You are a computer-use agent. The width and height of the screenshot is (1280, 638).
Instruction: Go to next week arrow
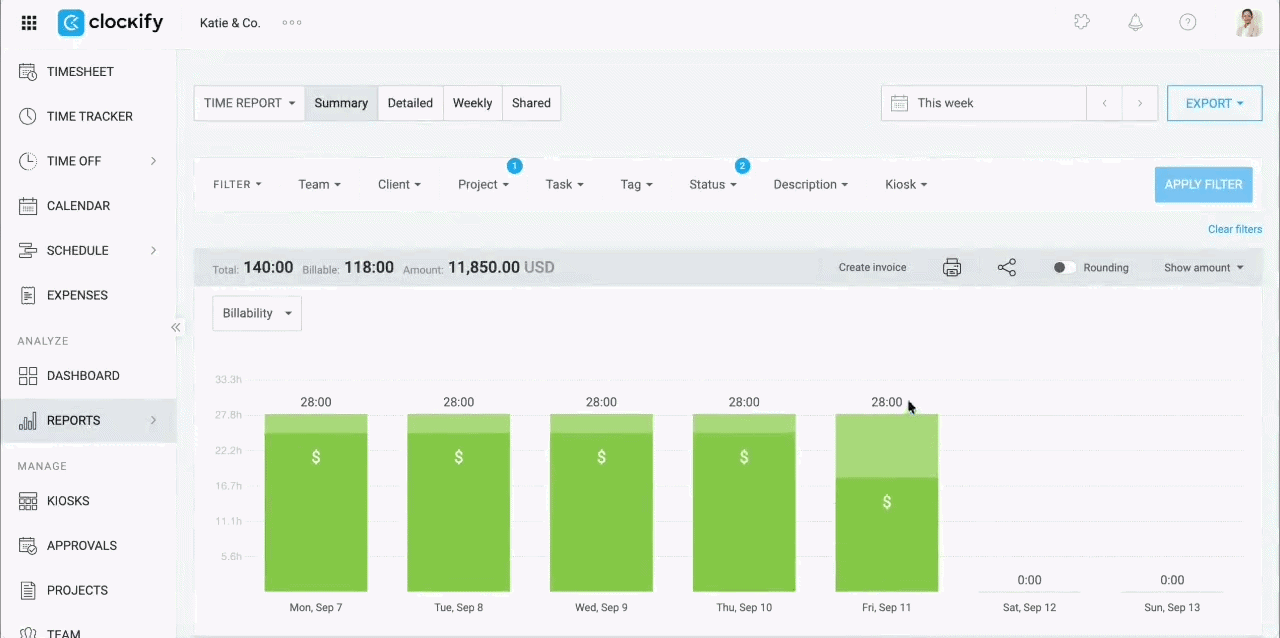pos(1140,103)
